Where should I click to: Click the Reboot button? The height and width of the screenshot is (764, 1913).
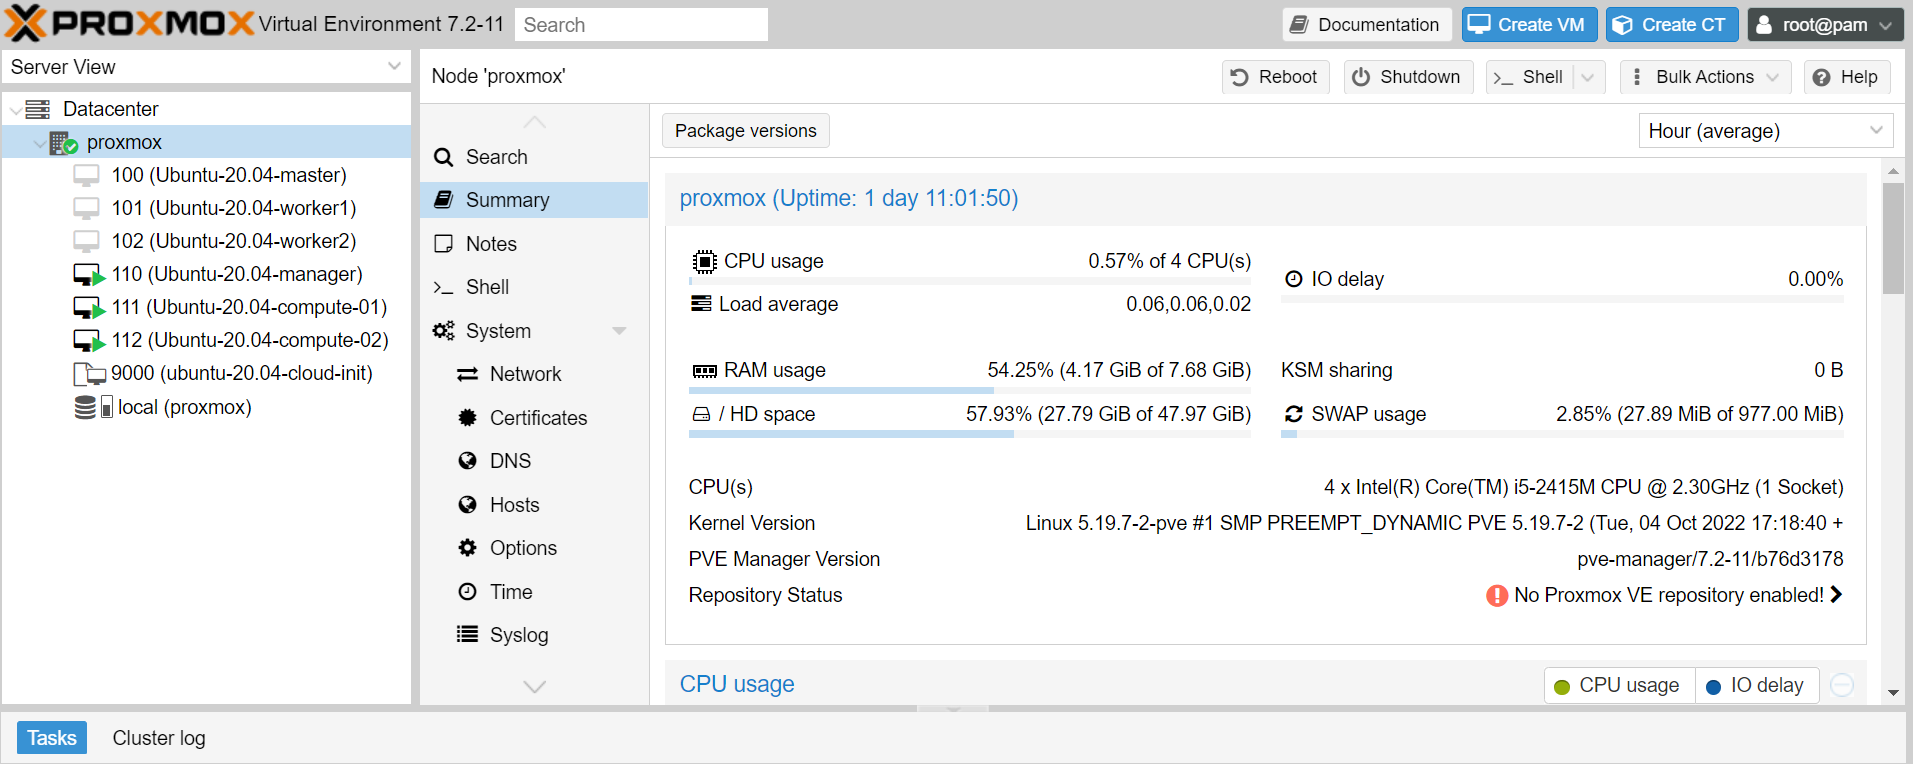coord(1275,77)
